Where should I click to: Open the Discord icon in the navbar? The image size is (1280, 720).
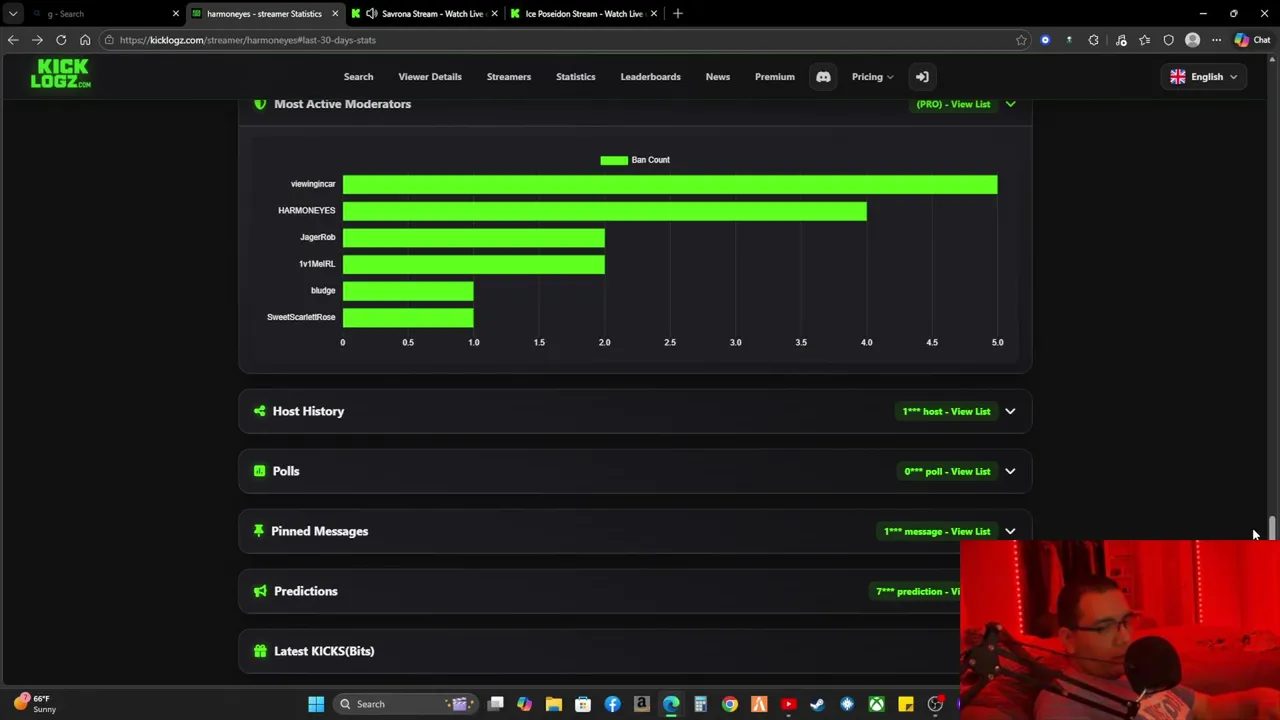823,77
